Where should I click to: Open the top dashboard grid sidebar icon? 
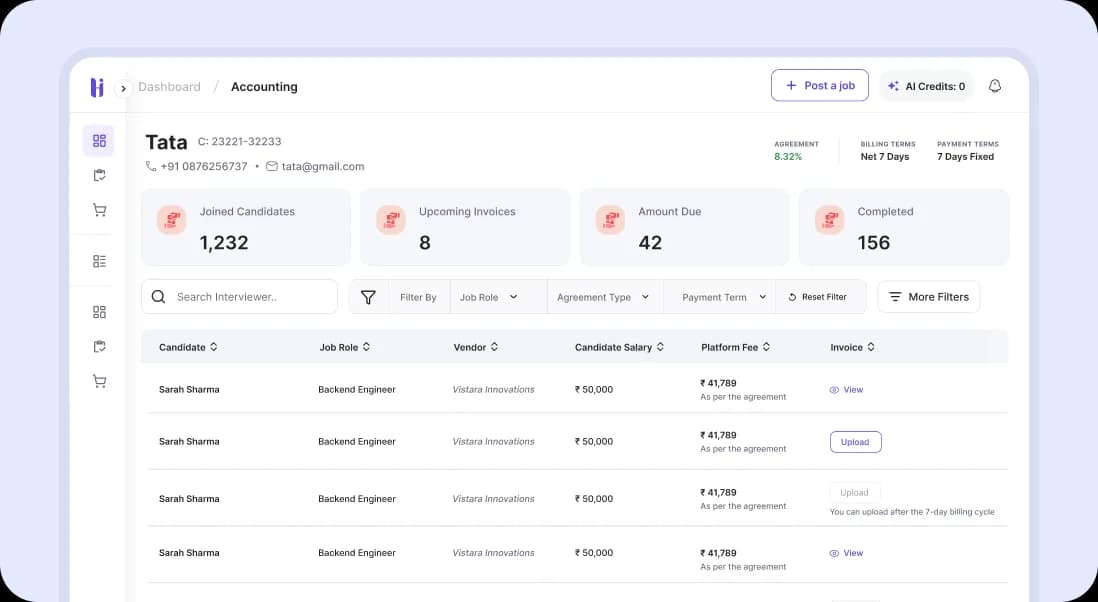click(x=99, y=141)
